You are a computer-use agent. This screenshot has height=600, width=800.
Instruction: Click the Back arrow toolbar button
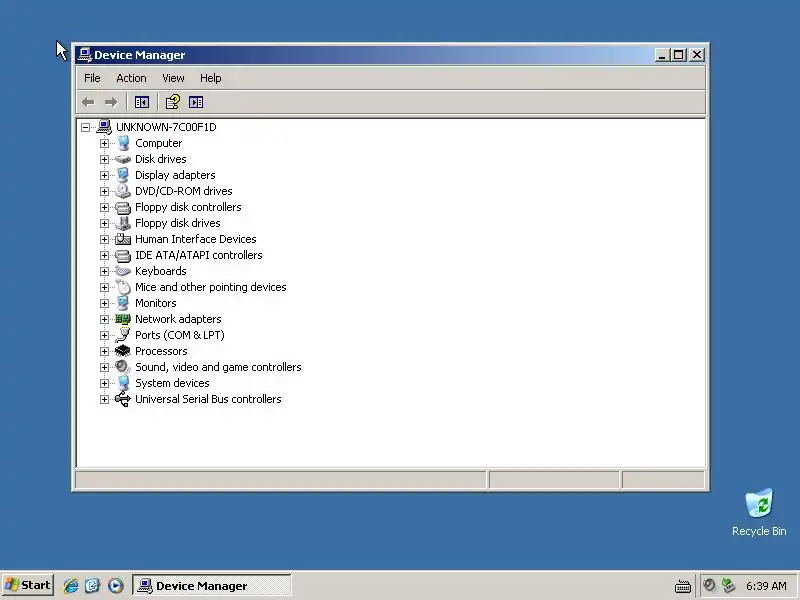click(x=88, y=103)
